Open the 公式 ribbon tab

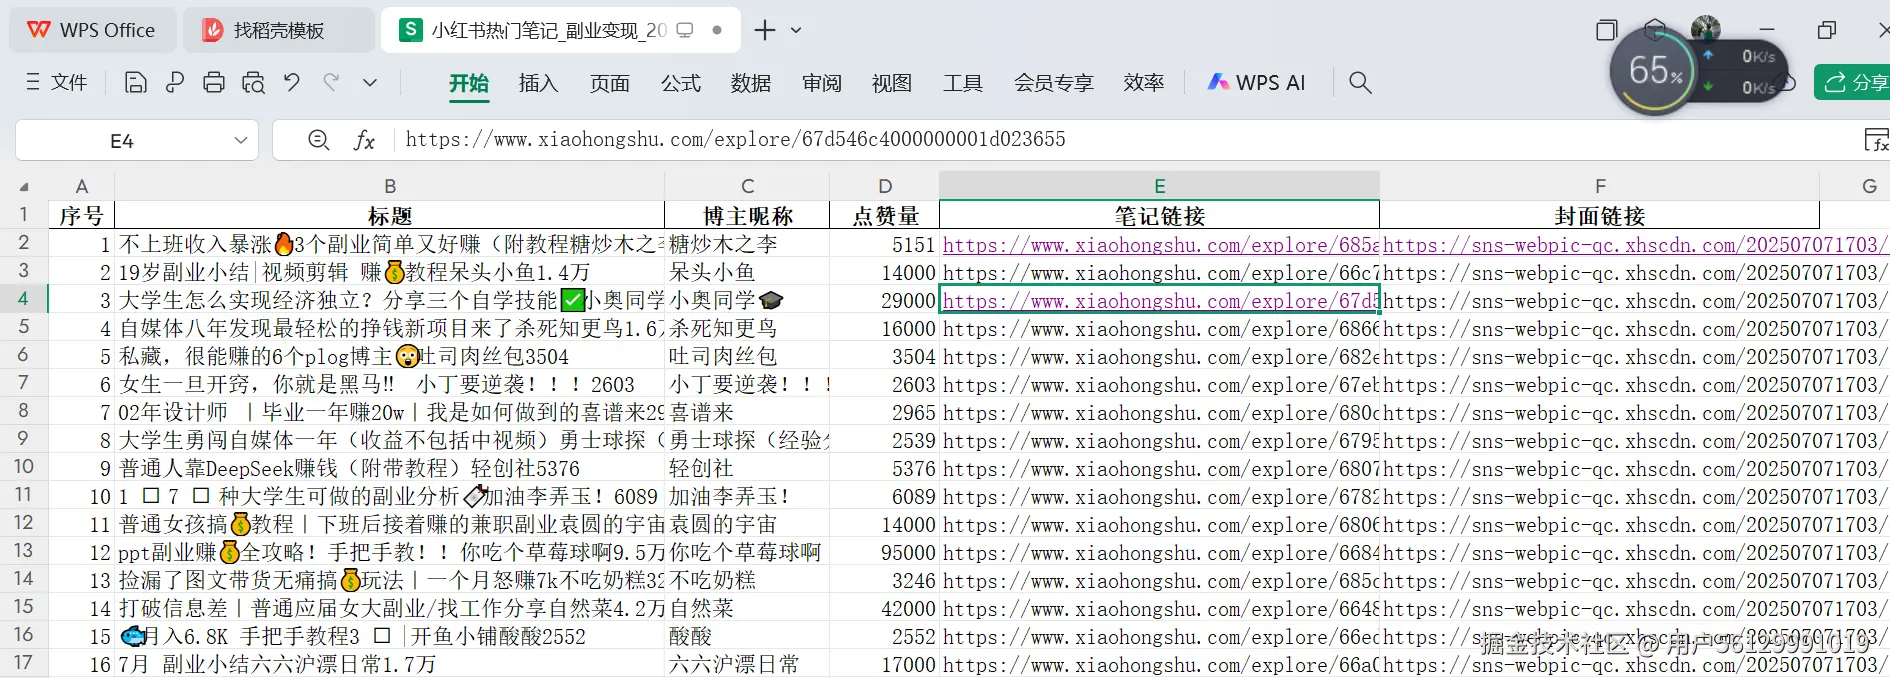pos(681,83)
